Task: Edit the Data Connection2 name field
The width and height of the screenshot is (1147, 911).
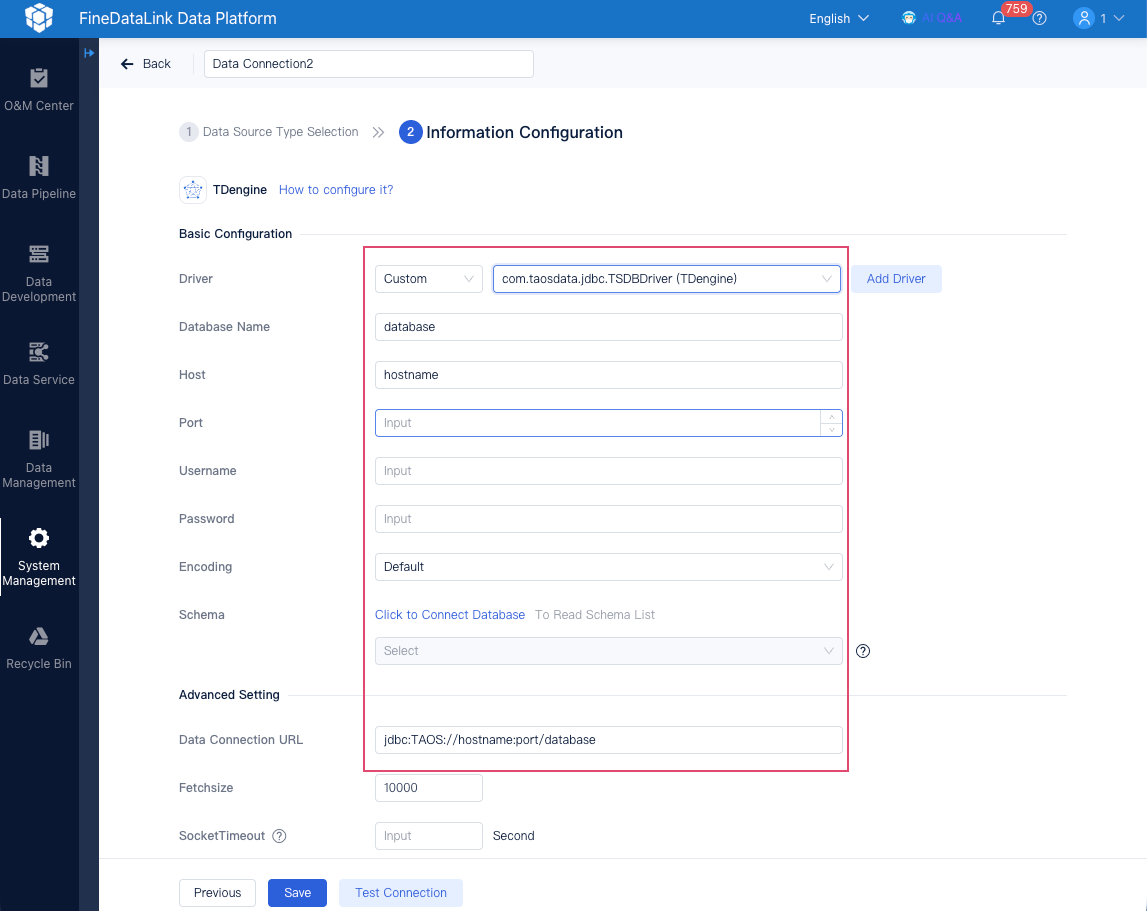Action: click(x=369, y=64)
